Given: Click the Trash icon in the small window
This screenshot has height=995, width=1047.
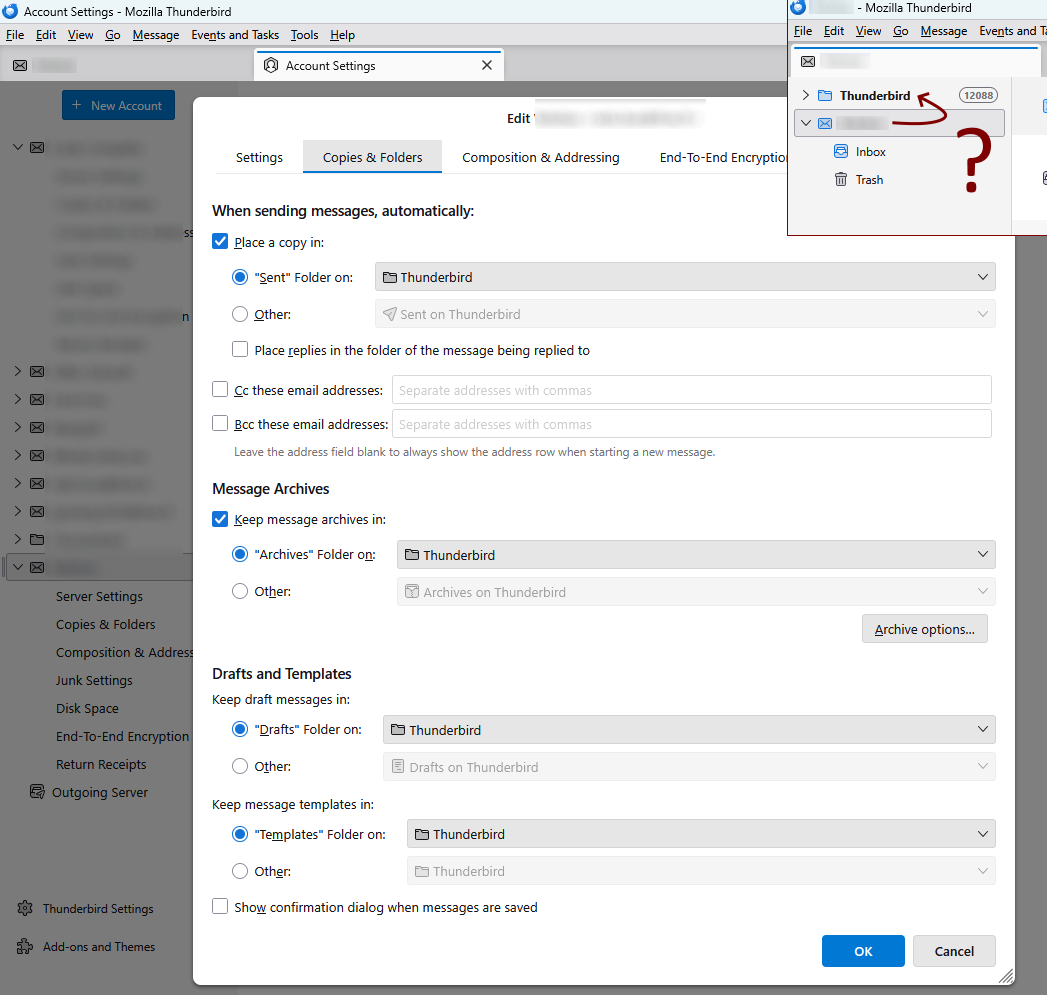Looking at the screenshot, I should (x=841, y=180).
